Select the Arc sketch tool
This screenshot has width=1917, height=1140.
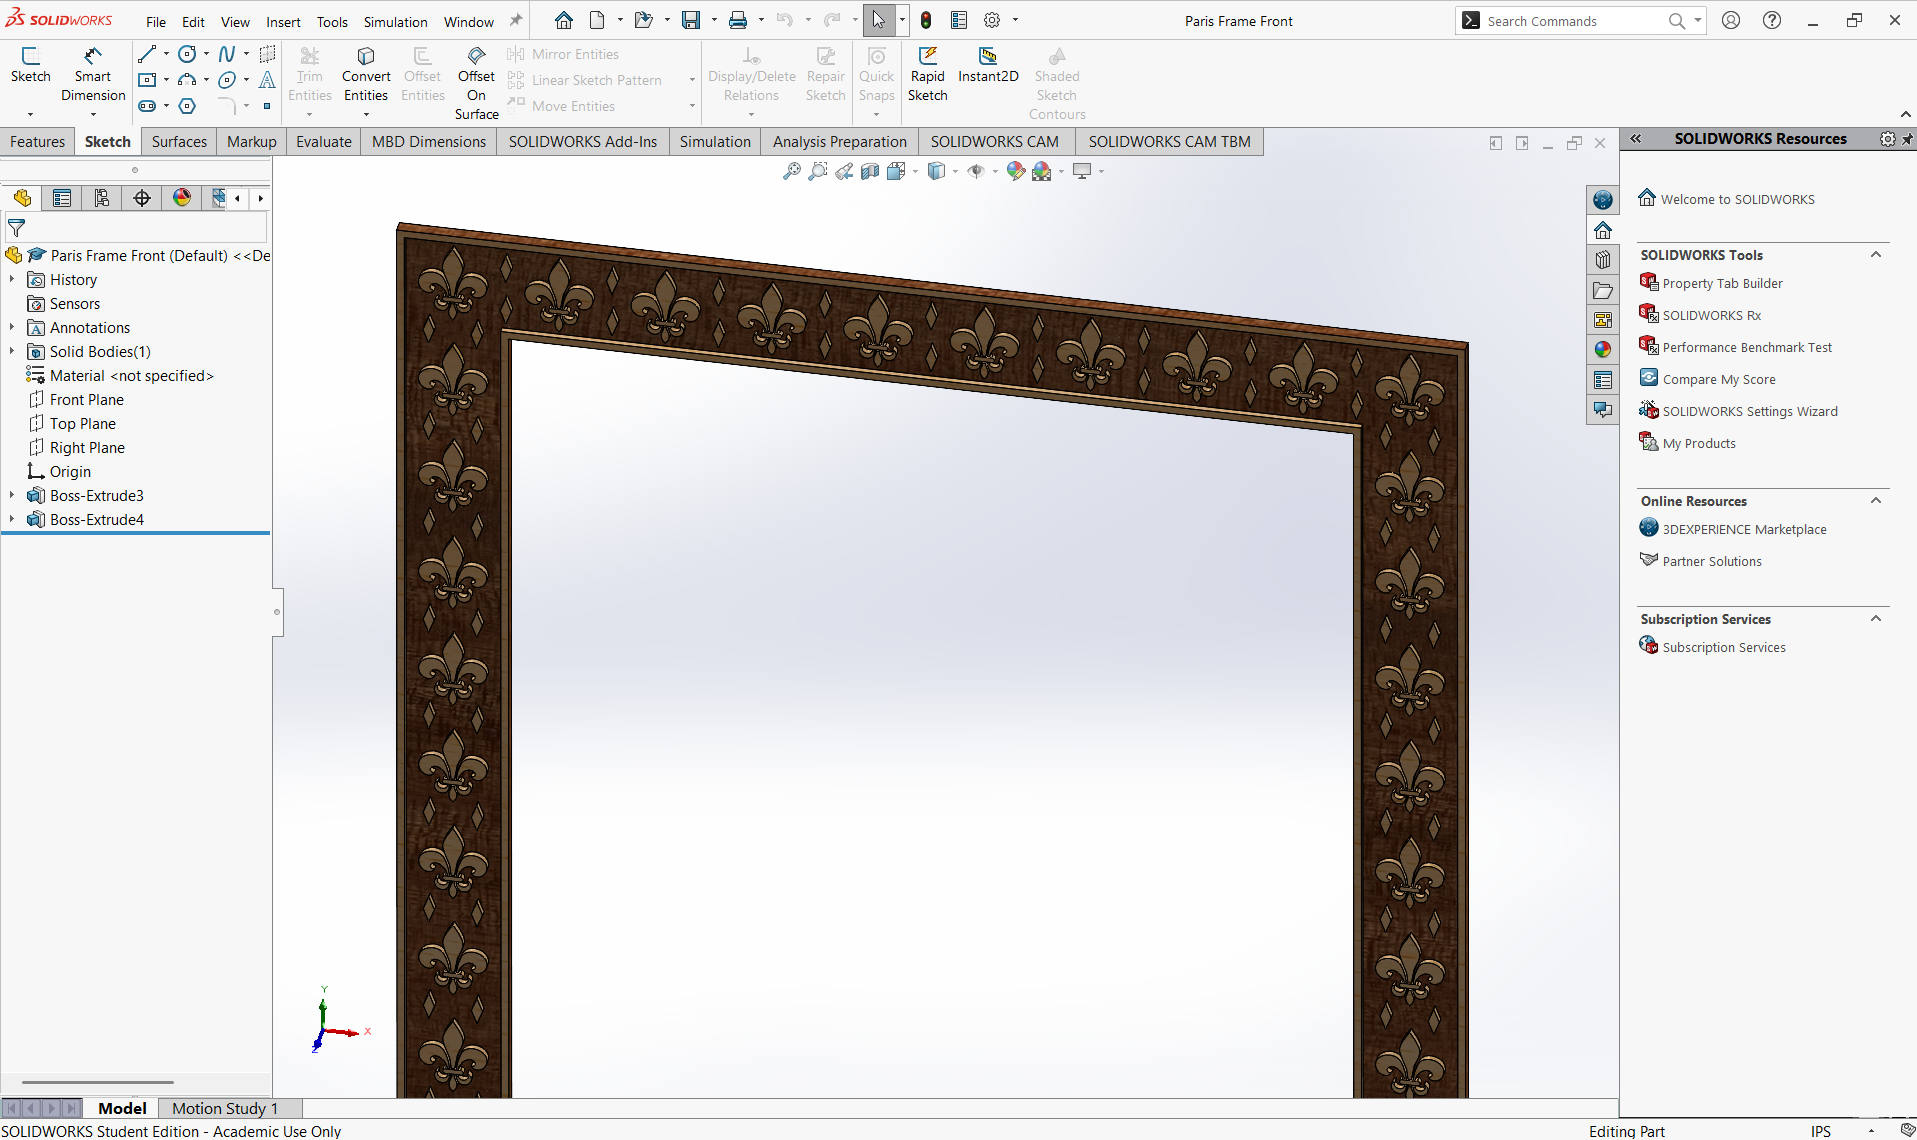tap(187, 80)
